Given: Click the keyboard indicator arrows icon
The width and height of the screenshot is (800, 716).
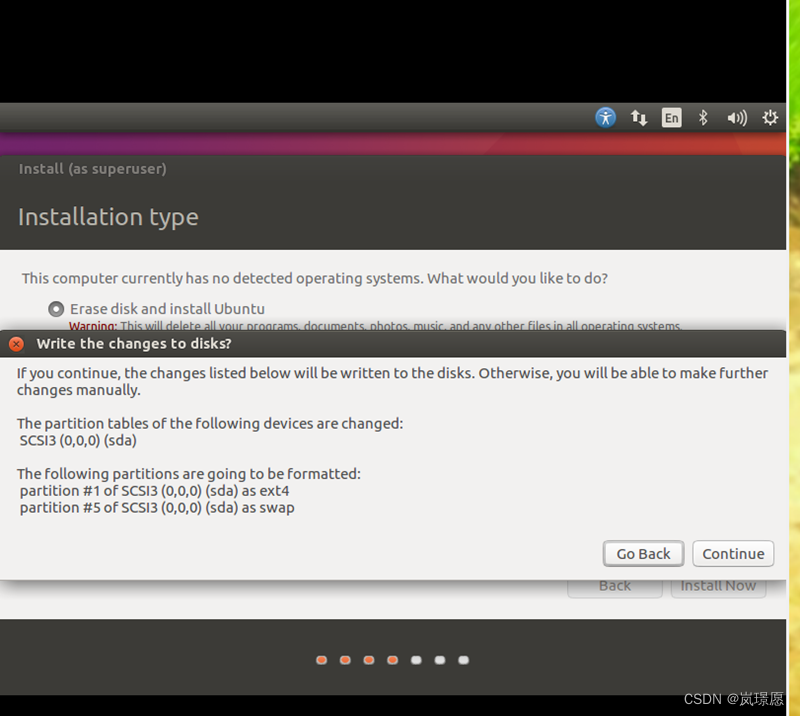Looking at the screenshot, I should tap(639, 117).
